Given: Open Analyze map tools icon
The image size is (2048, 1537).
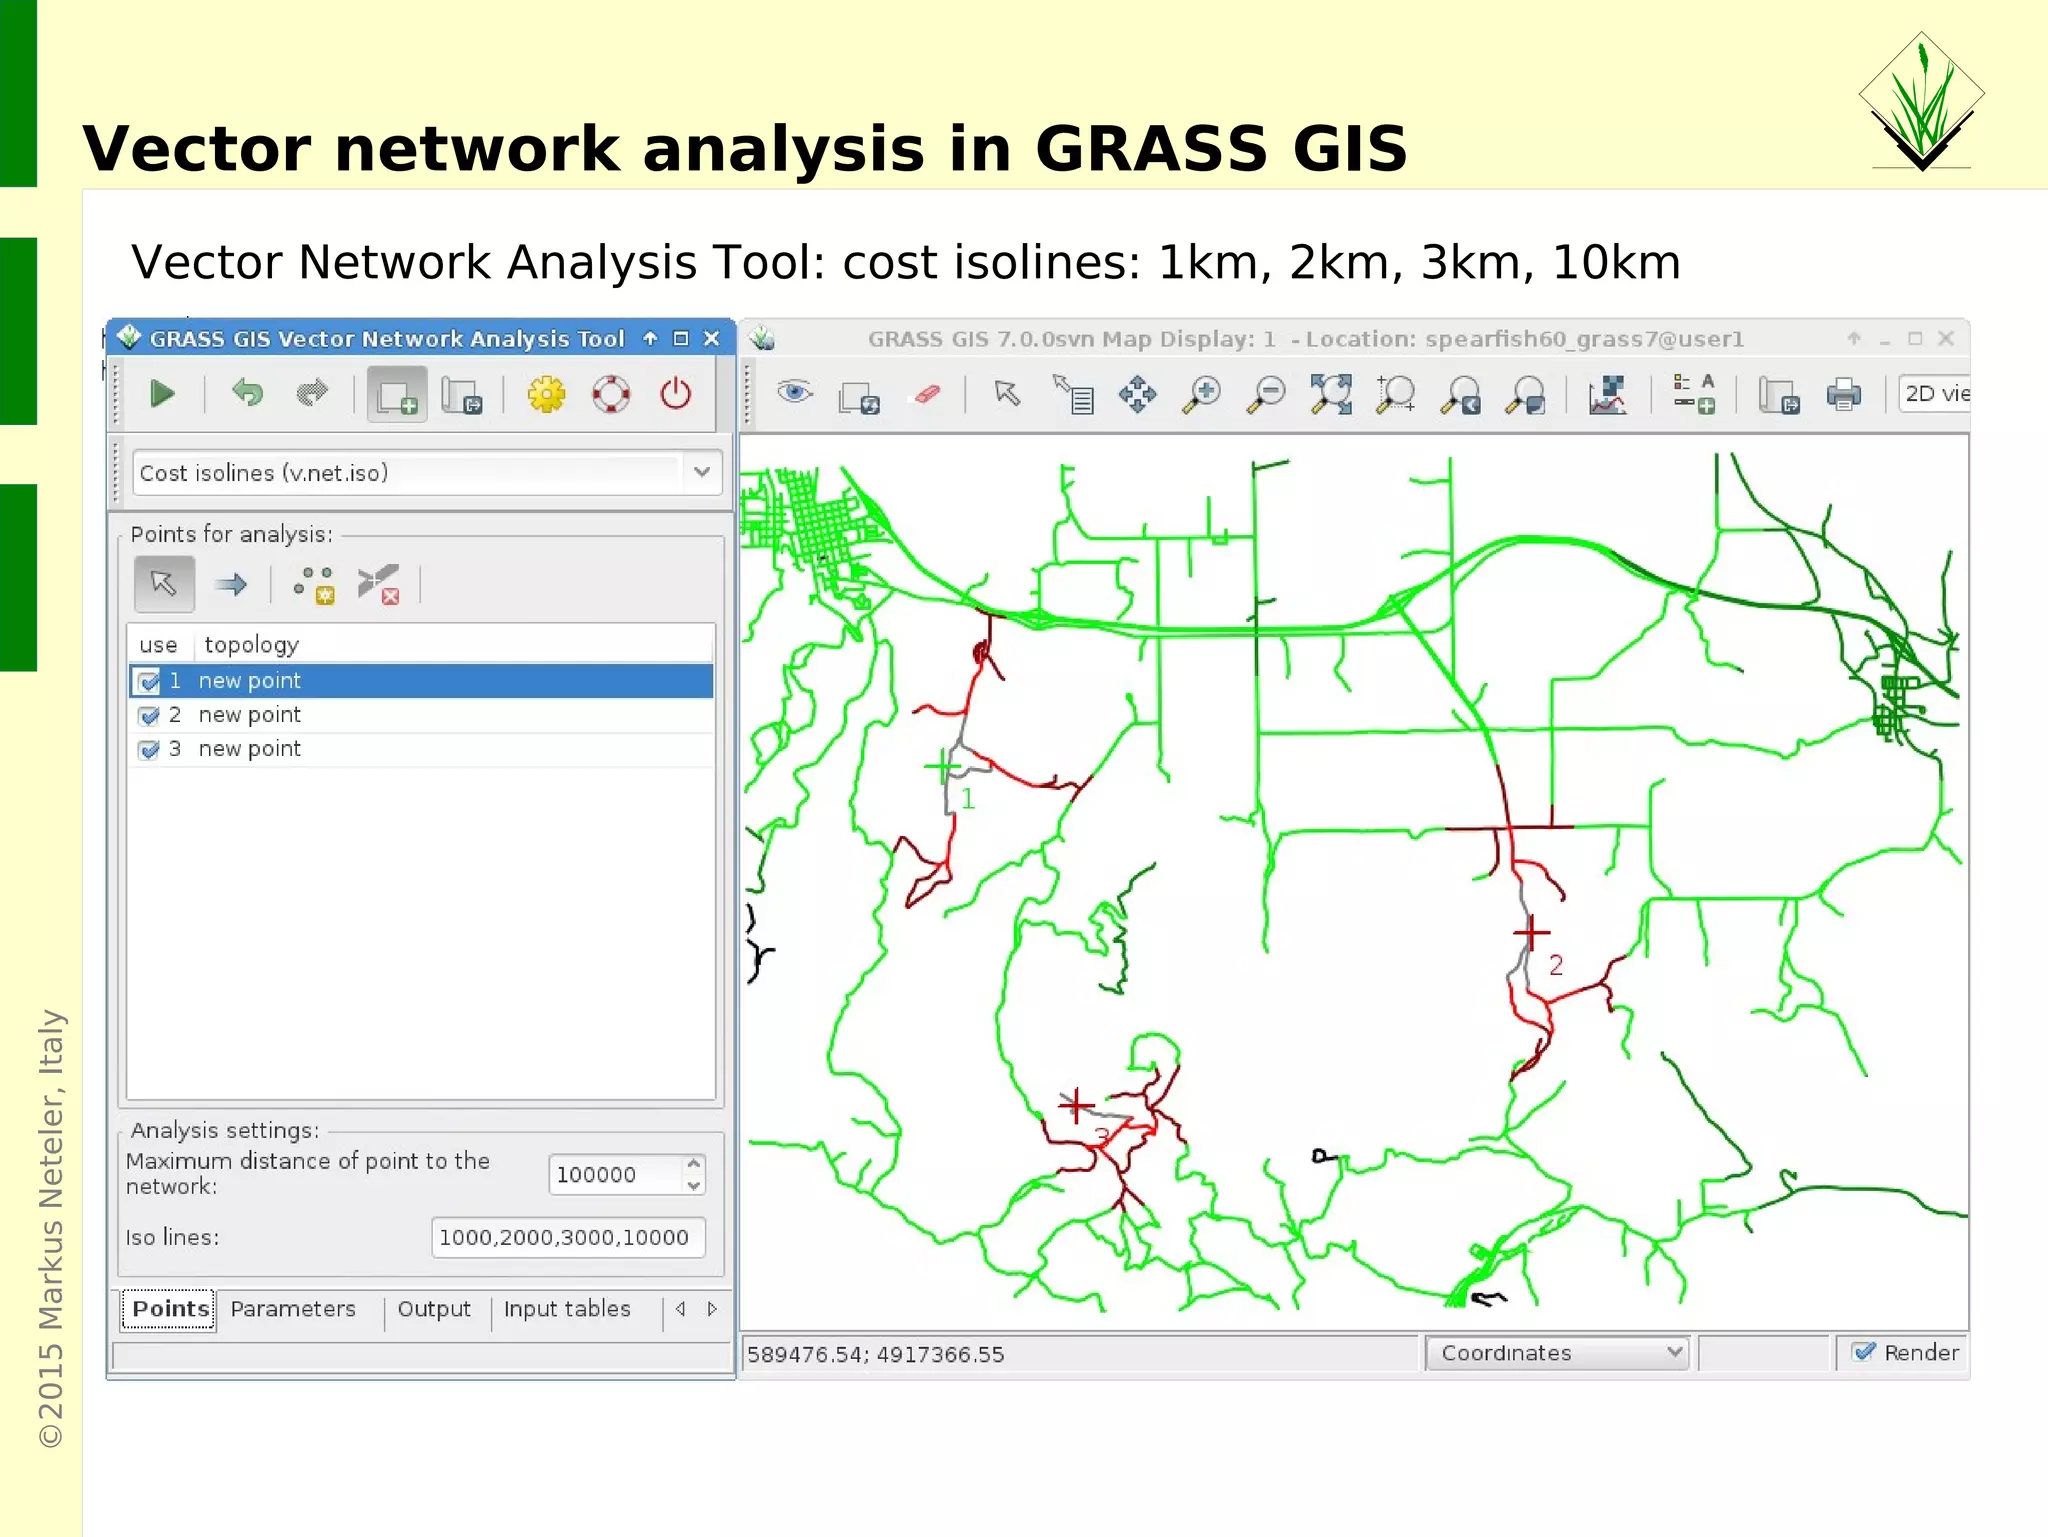Looking at the screenshot, I should 1607,394.
